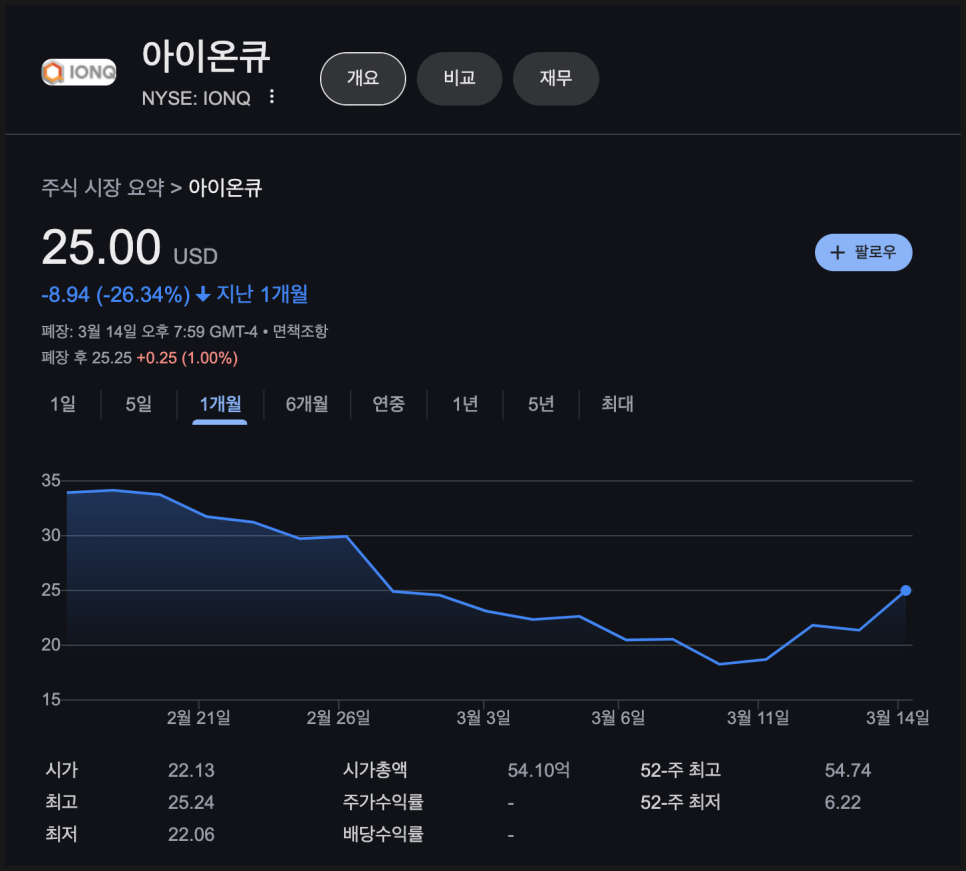The image size is (966, 871).
Task: Click the 시가총액 value 54.10억
Action: point(538,770)
